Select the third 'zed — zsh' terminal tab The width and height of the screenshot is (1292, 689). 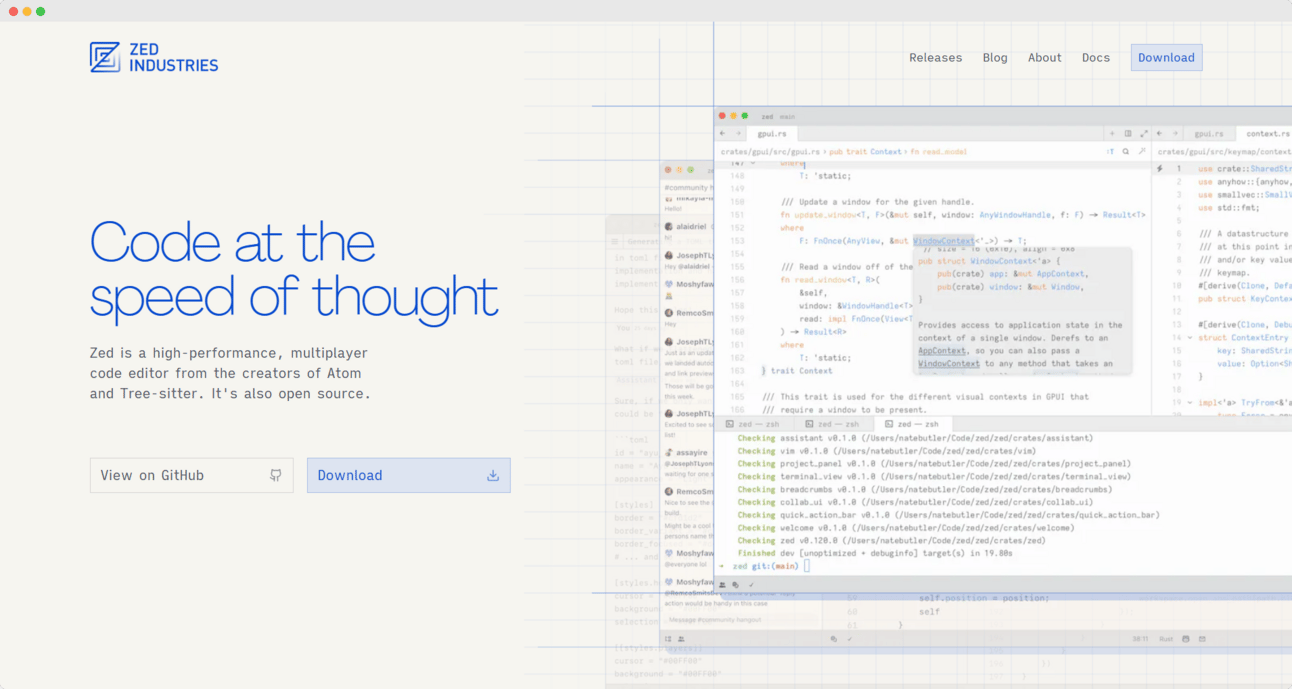click(x=913, y=424)
